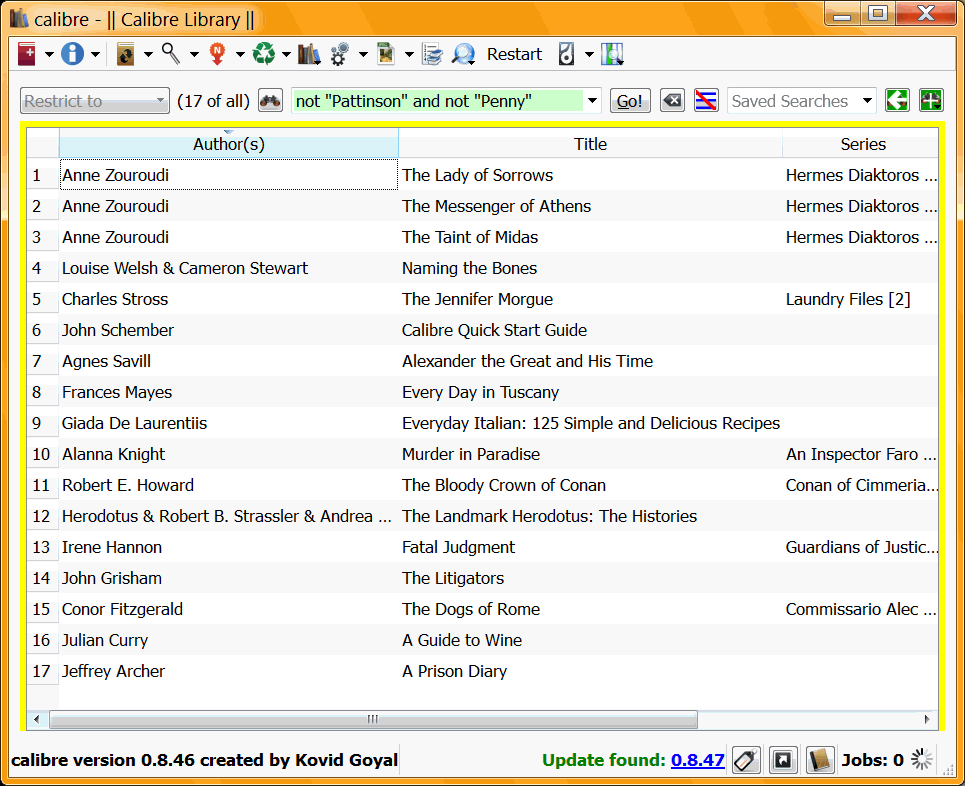
Task: Select author Agnes Savill
Action: tap(106, 361)
